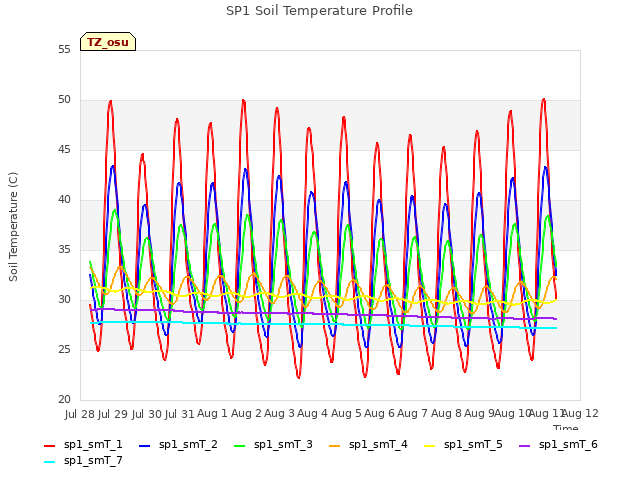Viewport: 640px width, 480px height.
Task: Toggle the sp1_smT_5 legend entry
Action: point(463,444)
